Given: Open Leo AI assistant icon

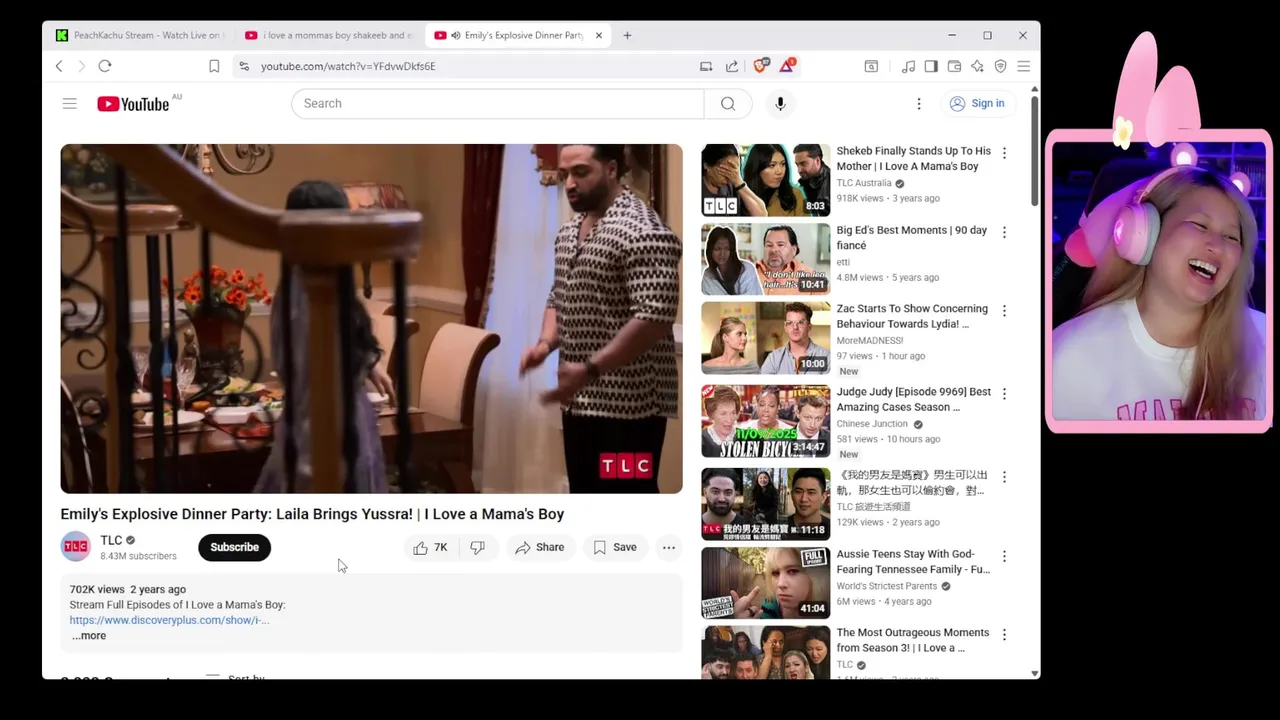Looking at the screenshot, I should coord(977,66).
